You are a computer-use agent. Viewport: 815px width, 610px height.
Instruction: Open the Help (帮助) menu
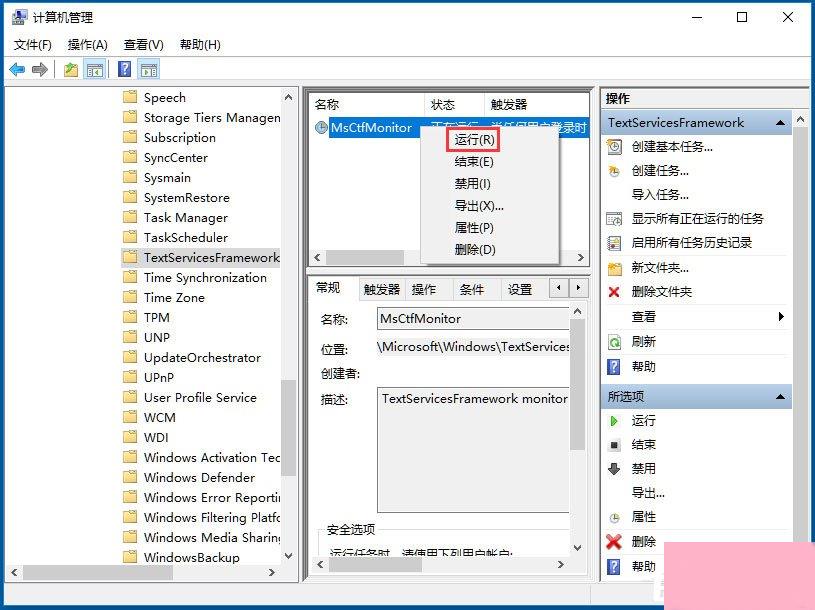coord(200,45)
